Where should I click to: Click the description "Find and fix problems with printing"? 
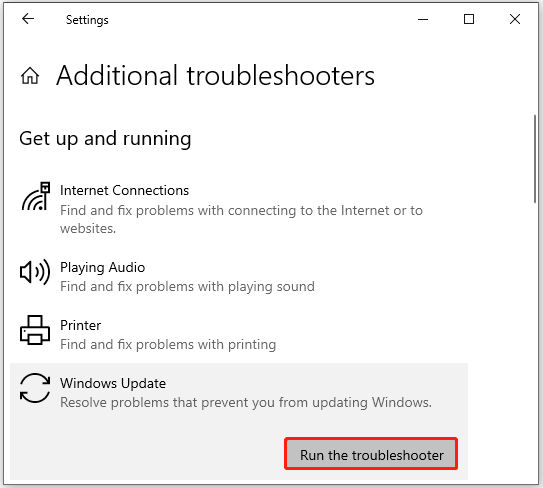pos(168,345)
